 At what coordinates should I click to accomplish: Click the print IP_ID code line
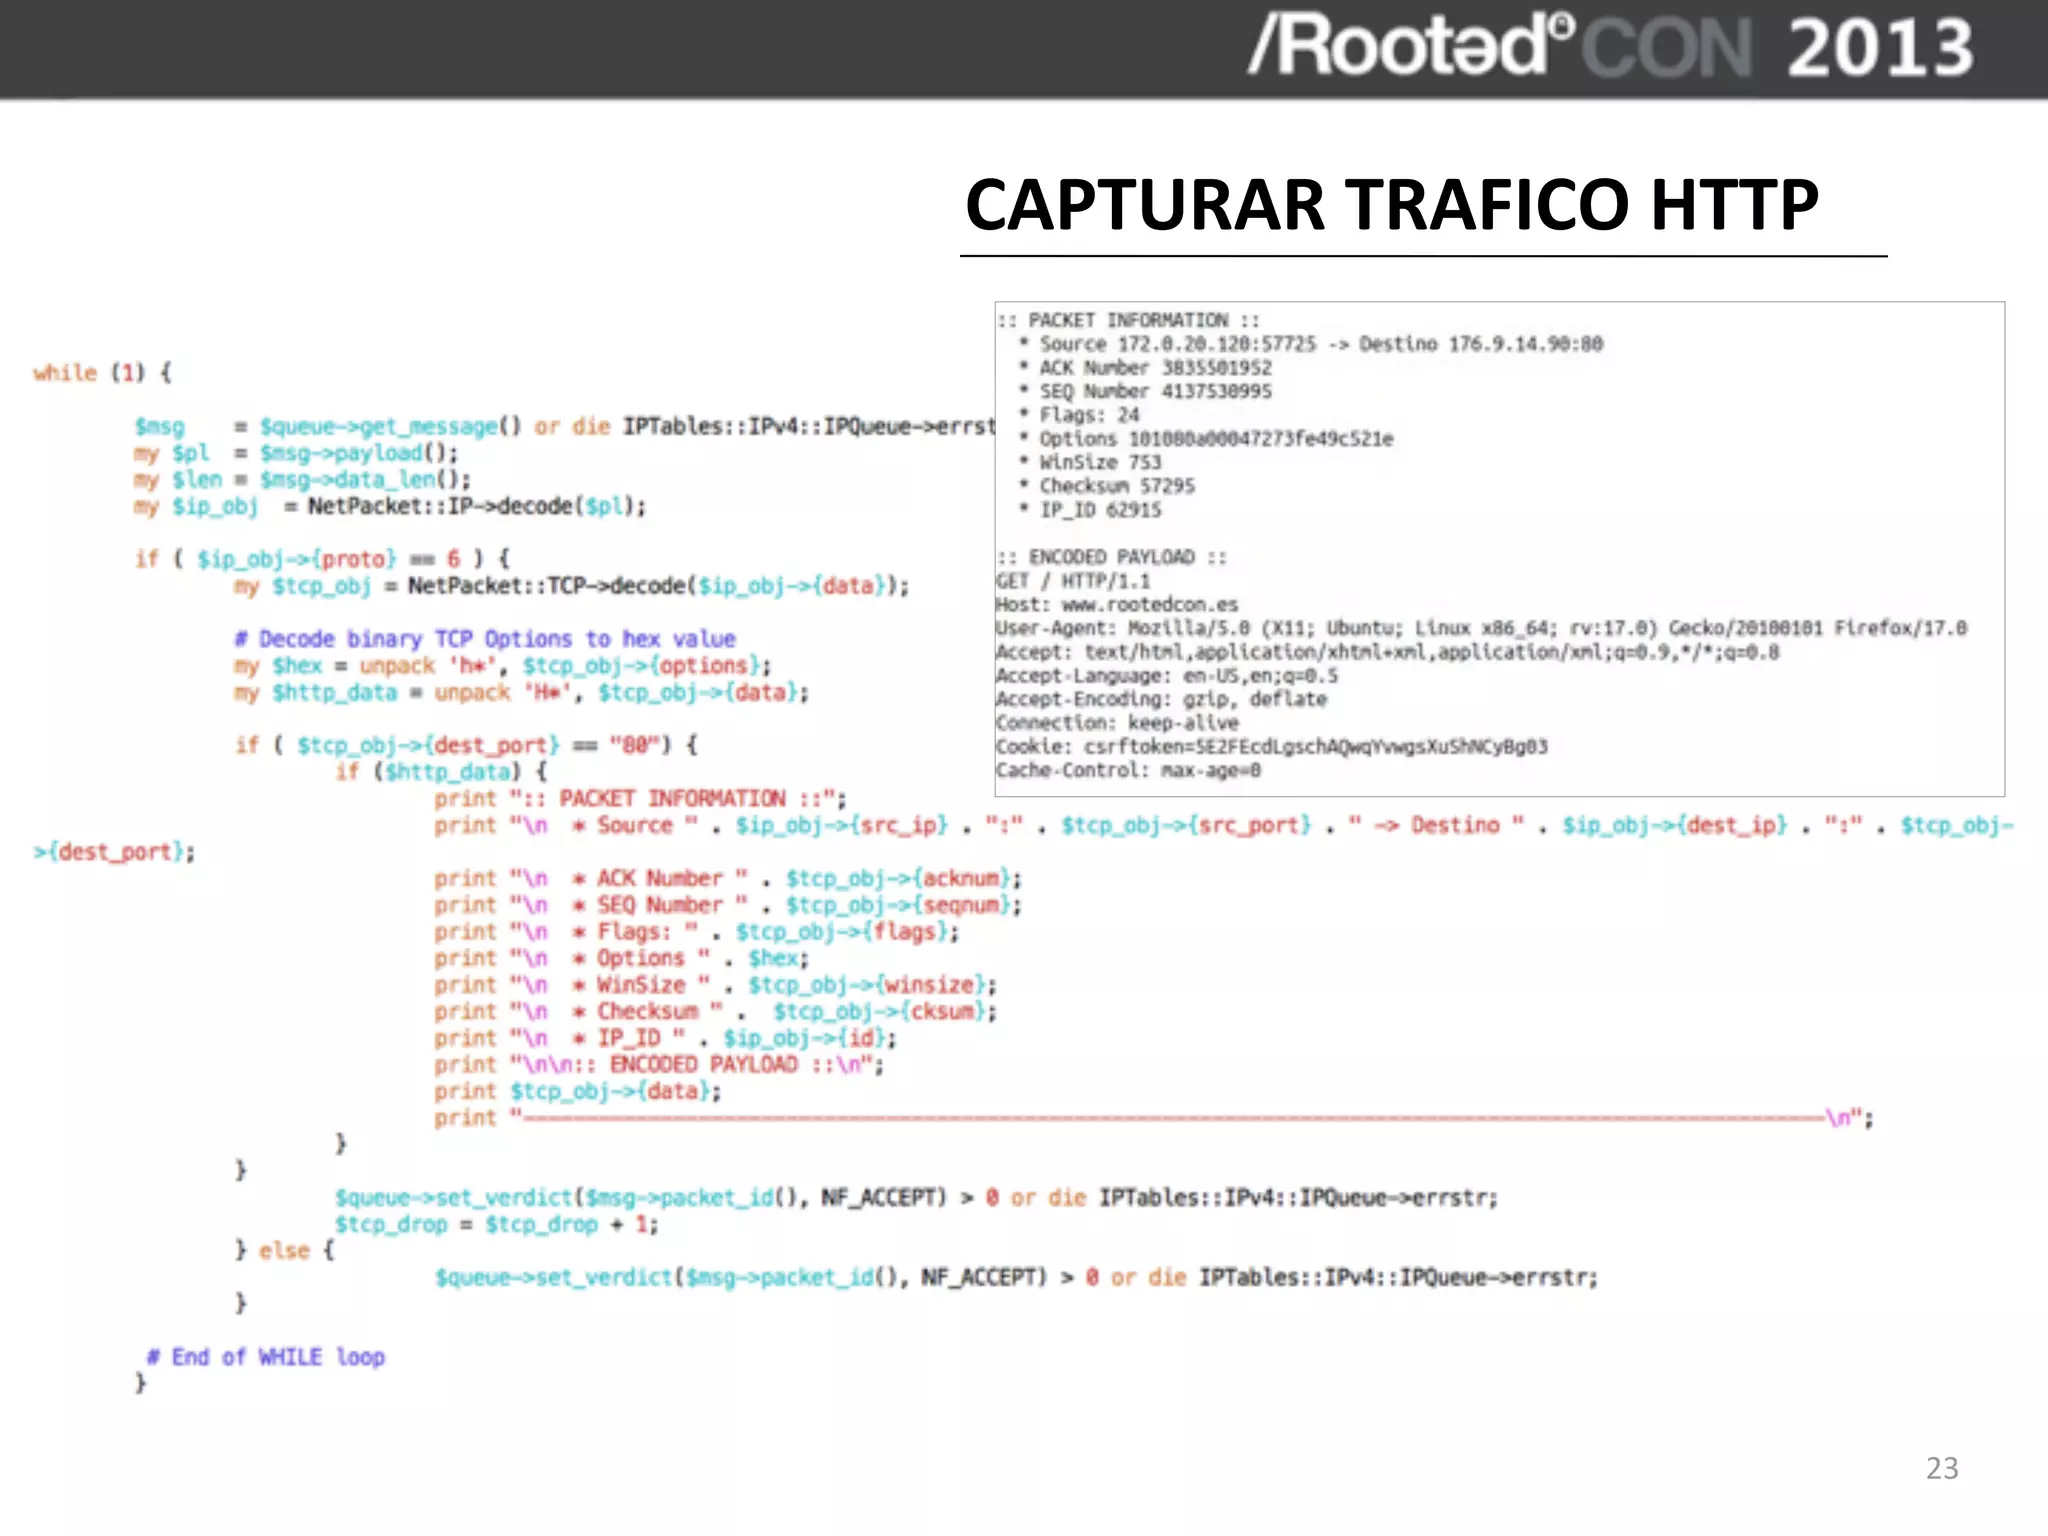tap(665, 1039)
